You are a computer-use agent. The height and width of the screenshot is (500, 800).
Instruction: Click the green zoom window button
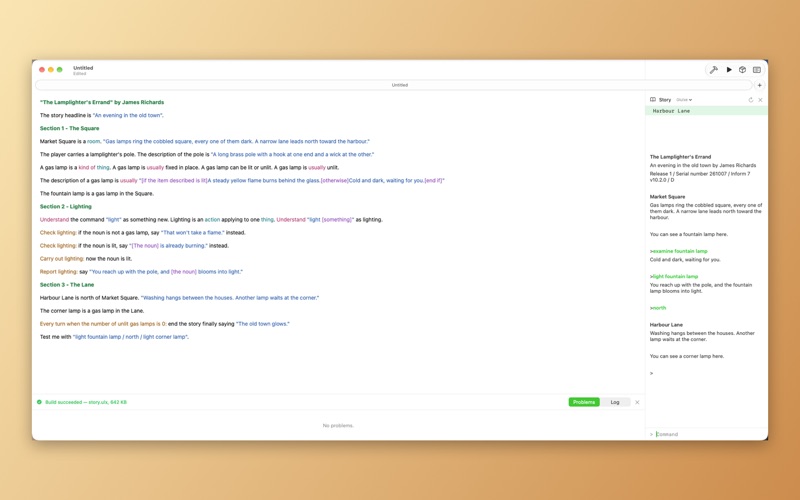coord(60,70)
